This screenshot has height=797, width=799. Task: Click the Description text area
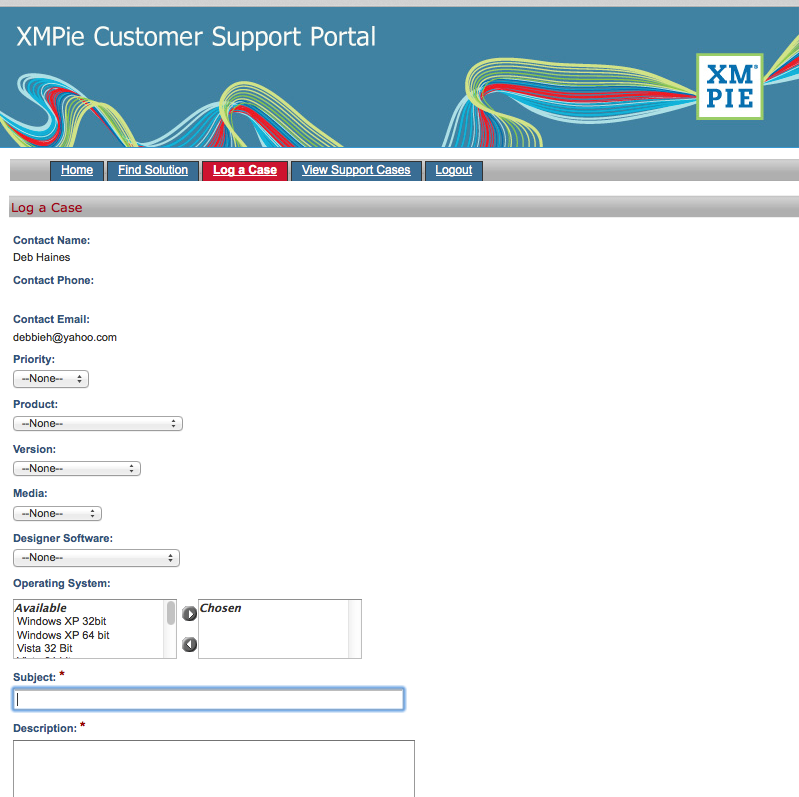tap(214, 768)
